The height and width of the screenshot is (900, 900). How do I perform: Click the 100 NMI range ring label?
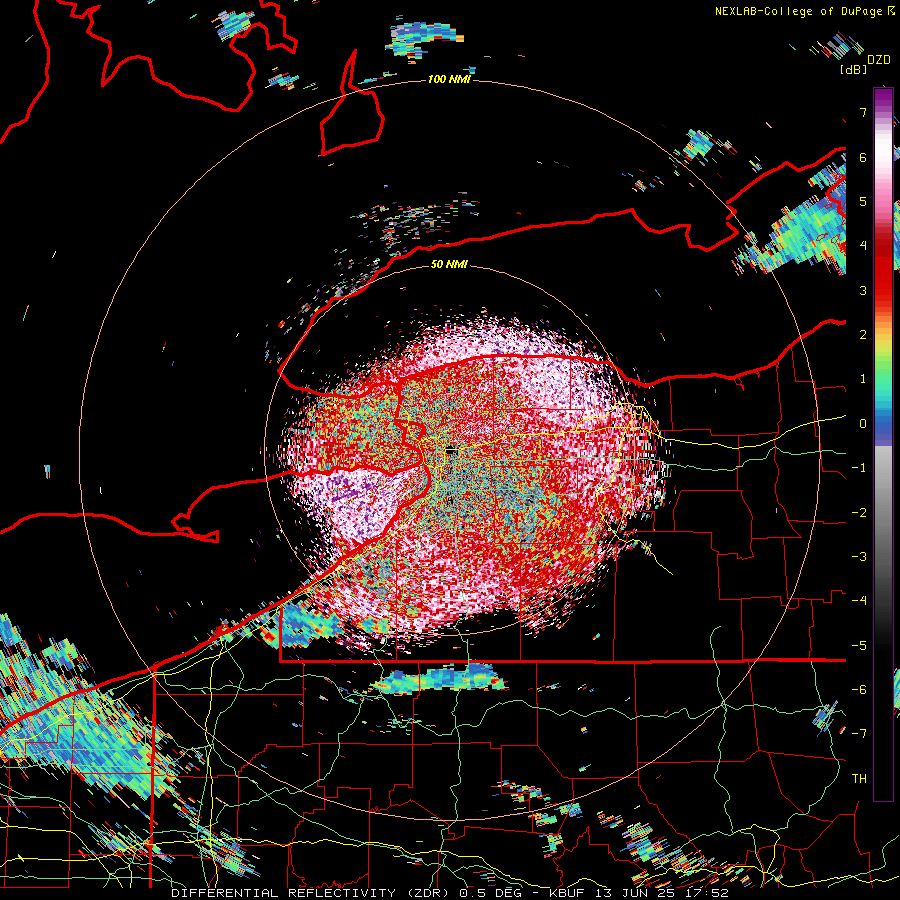[x=449, y=79]
